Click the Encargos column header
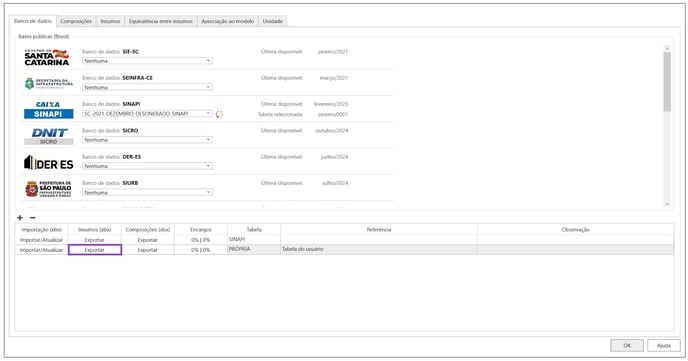The height and width of the screenshot is (361, 688). (x=201, y=229)
